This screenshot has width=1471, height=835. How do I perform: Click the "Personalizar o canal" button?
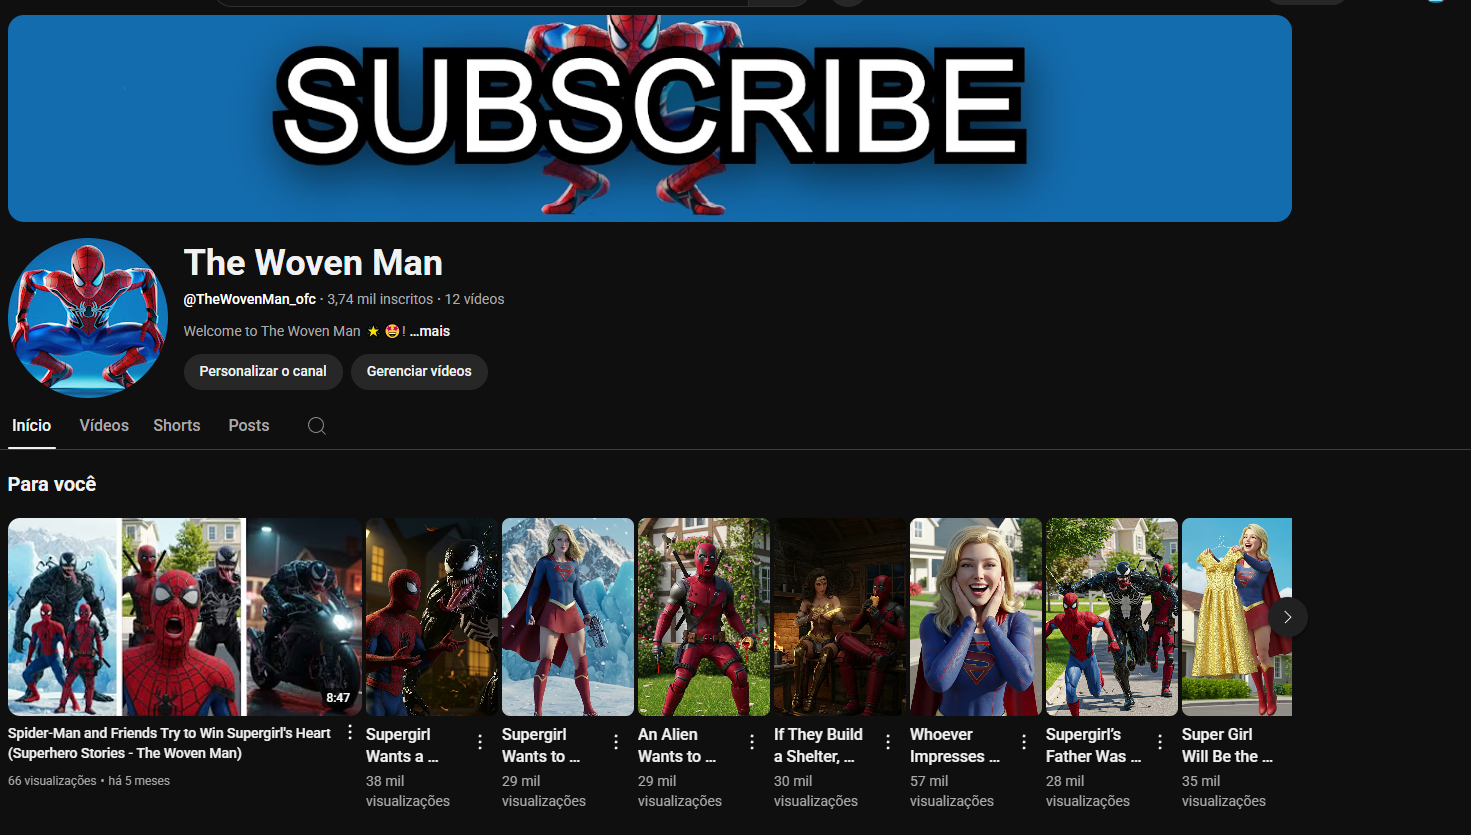pos(263,371)
